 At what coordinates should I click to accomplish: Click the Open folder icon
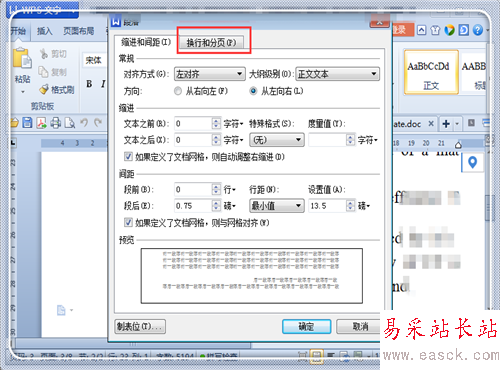[x=14, y=123]
